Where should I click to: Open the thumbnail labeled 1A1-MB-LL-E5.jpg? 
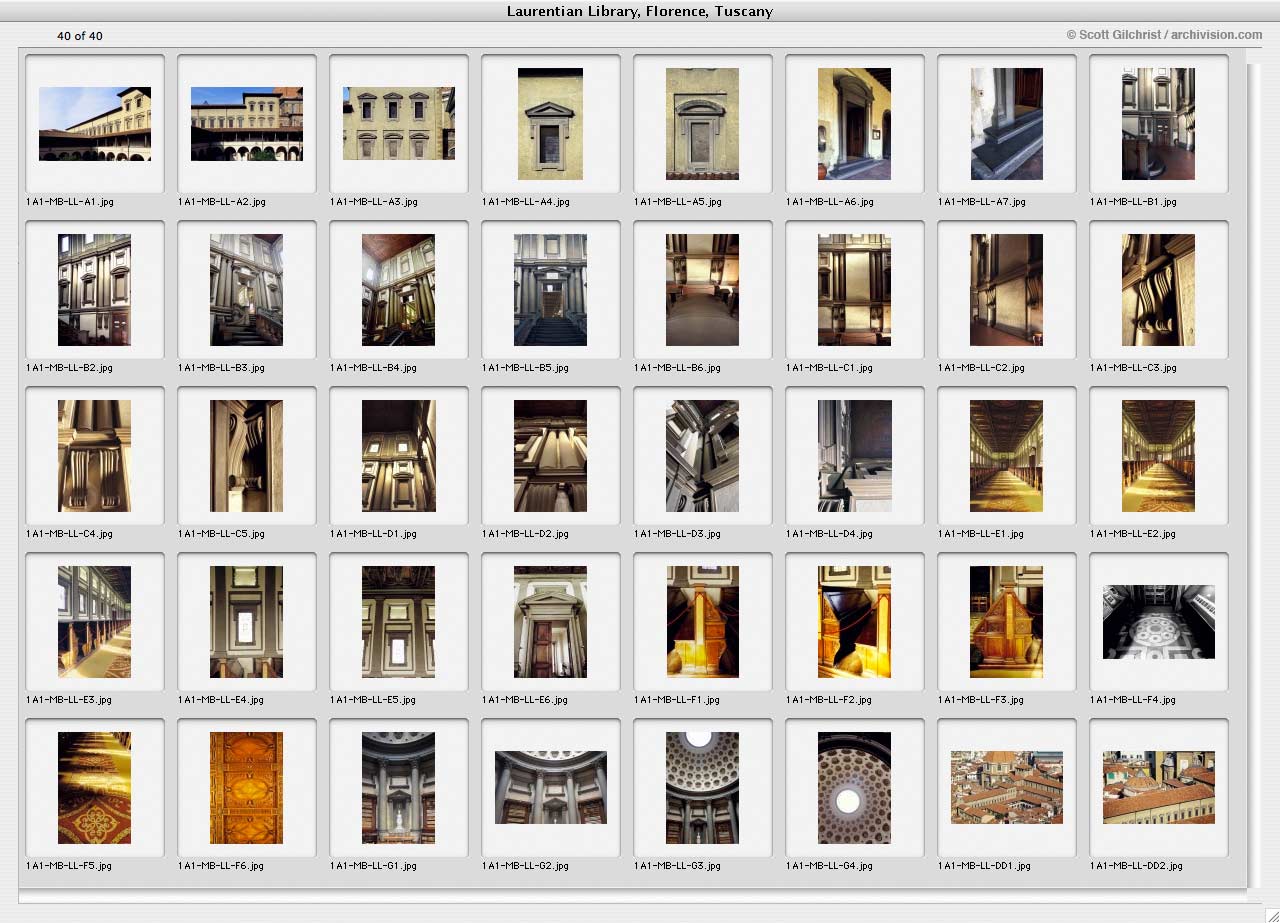[399, 622]
